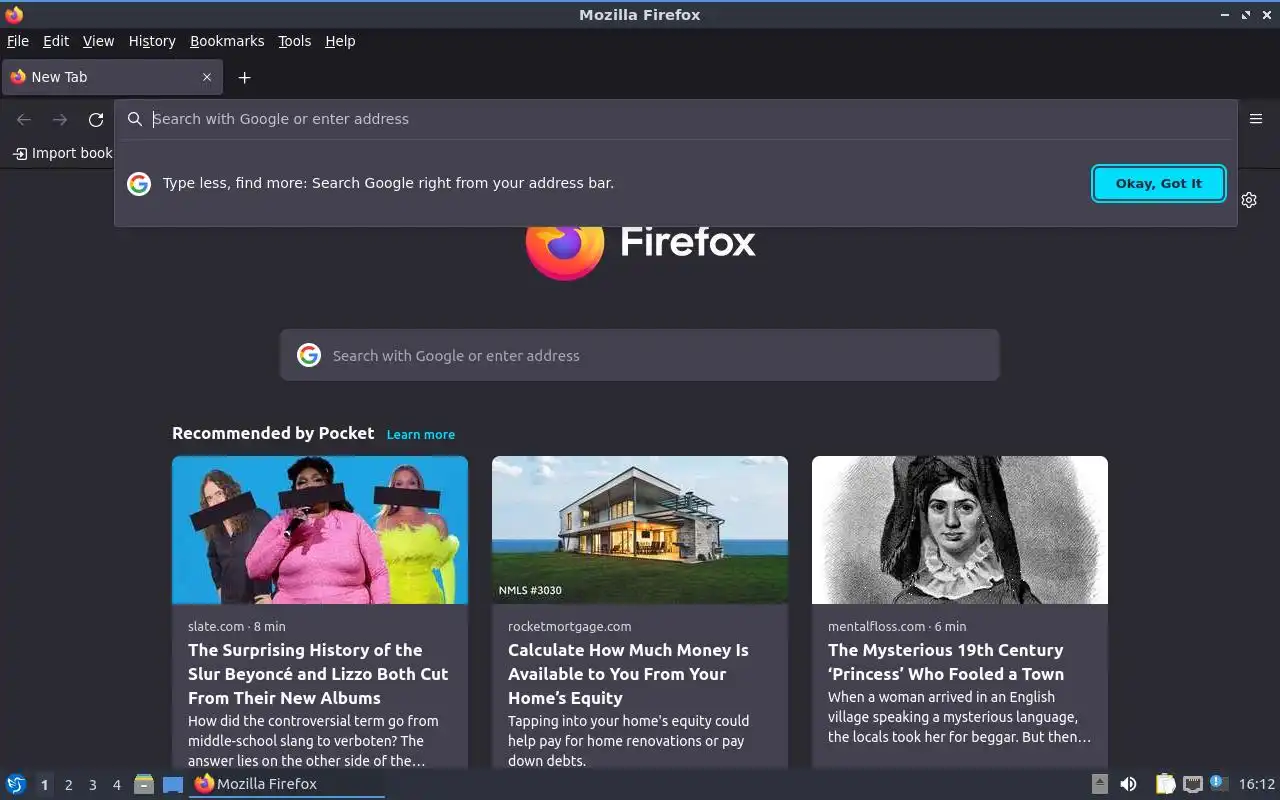Click the Mozilla Firefox taskbar window button

[287, 784]
